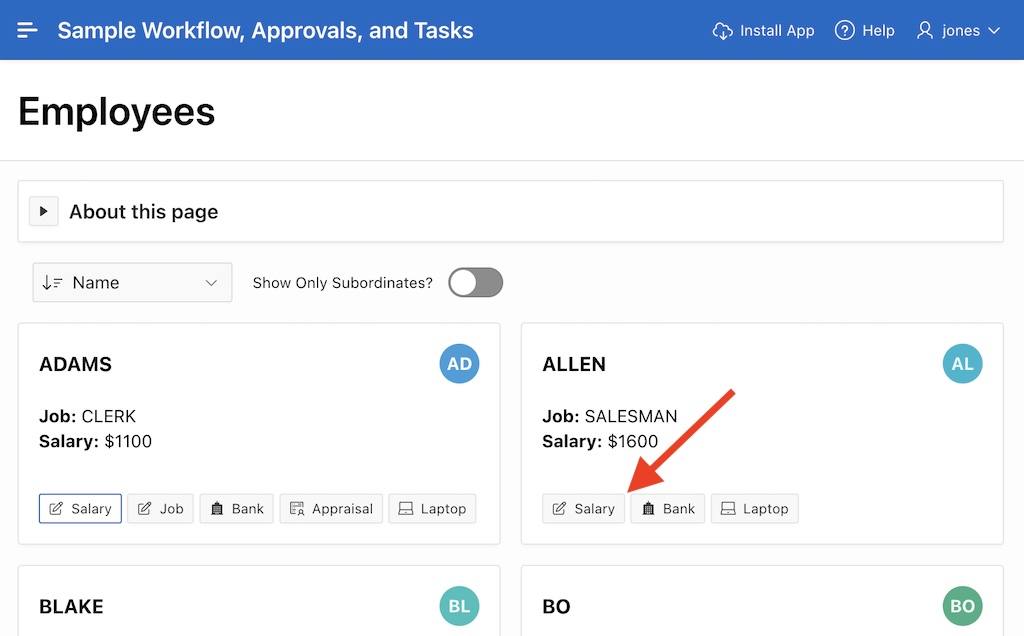Click Job button for ADAMS
Viewport: 1024px width, 636px height.
[x=160, y=509]
